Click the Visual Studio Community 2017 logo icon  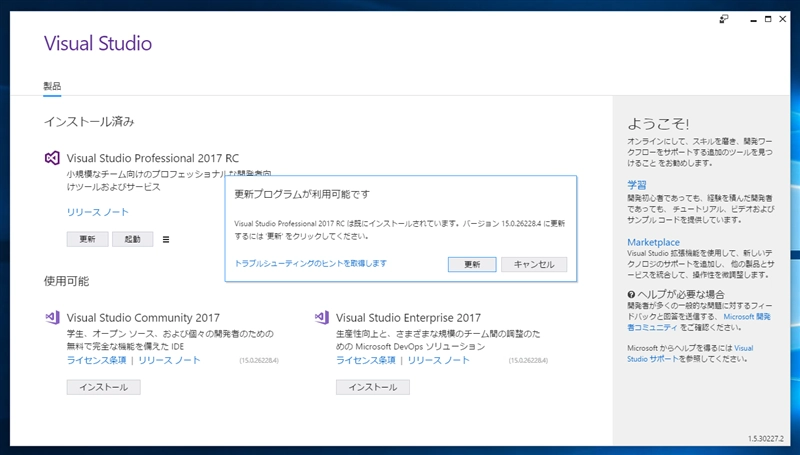click(52, 318)
